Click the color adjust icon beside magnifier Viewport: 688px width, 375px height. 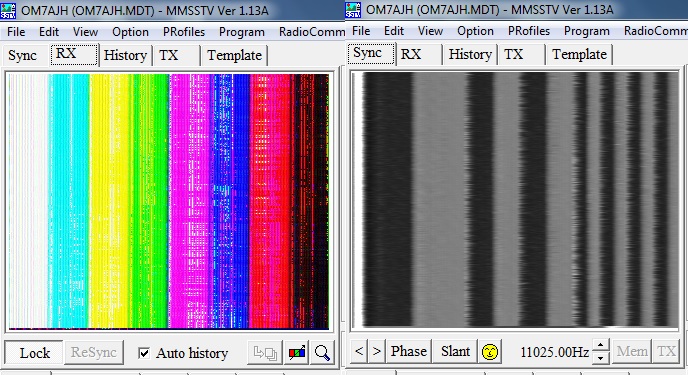[297, 353]
